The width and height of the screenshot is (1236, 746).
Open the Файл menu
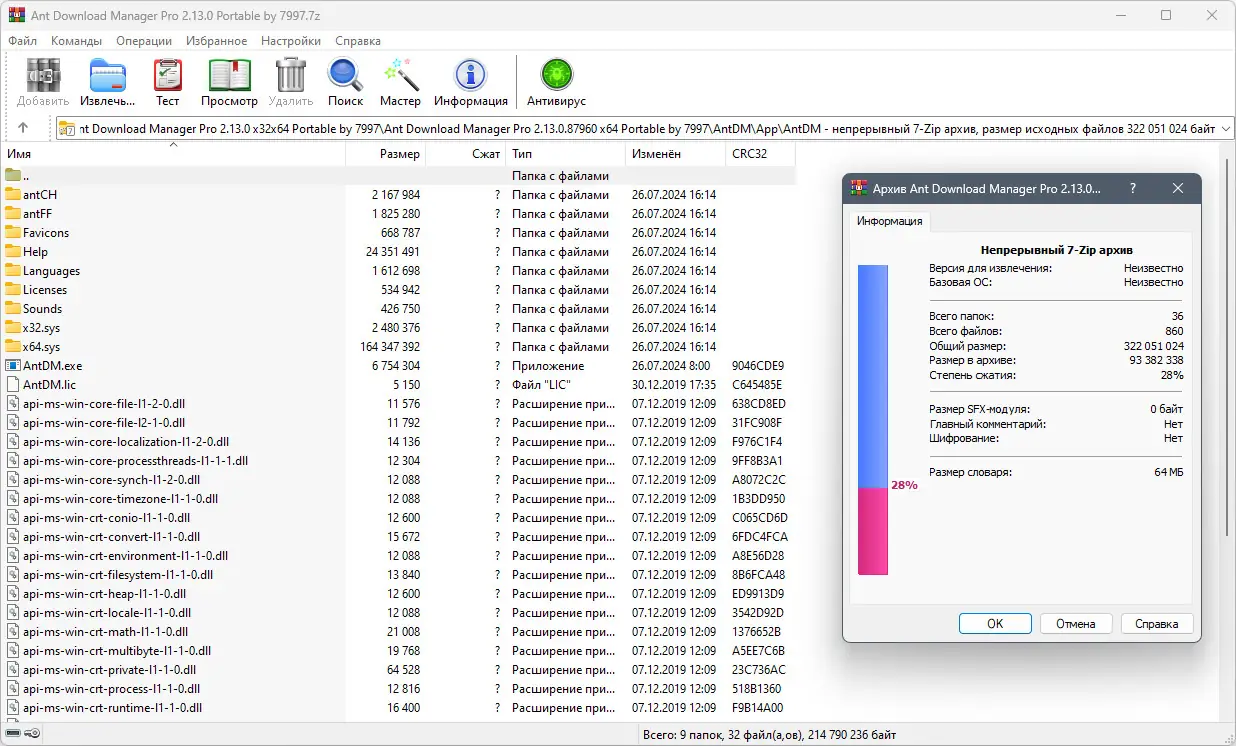pos(22,41)
